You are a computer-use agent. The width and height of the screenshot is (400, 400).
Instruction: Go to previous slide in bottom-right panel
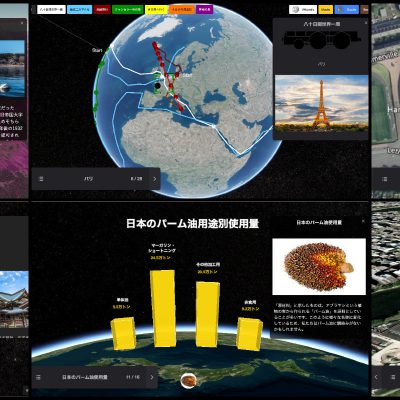point(376,377)
